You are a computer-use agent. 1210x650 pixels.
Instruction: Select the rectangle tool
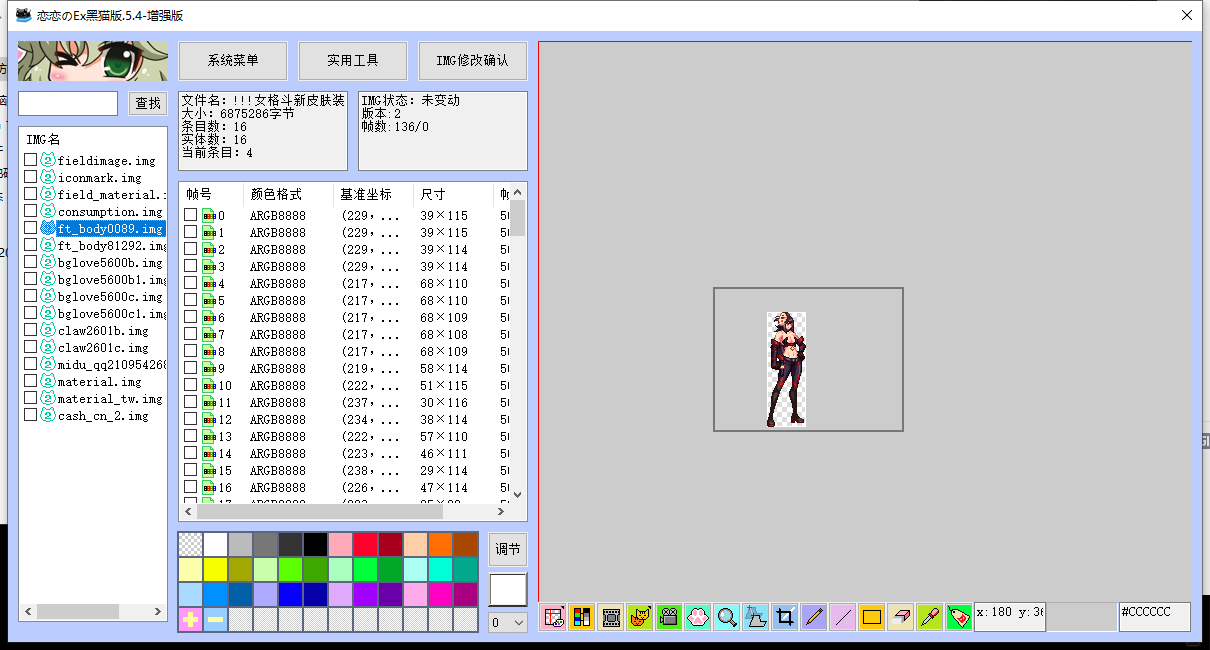point(871,617)
